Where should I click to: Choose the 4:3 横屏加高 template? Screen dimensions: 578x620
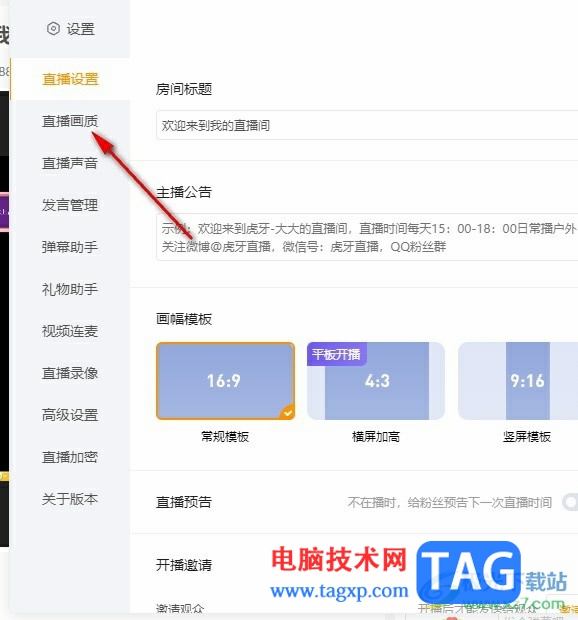tap(376, 381)
